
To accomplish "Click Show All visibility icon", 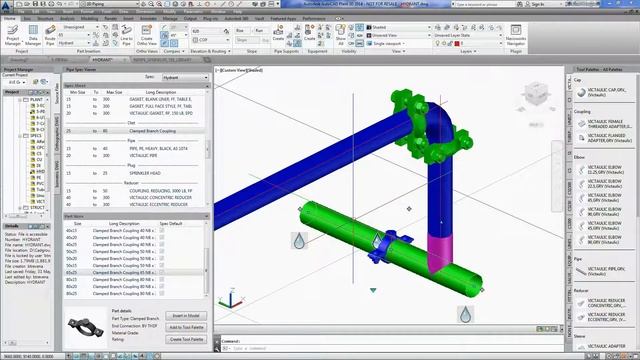I will click(x=340, y=35).
